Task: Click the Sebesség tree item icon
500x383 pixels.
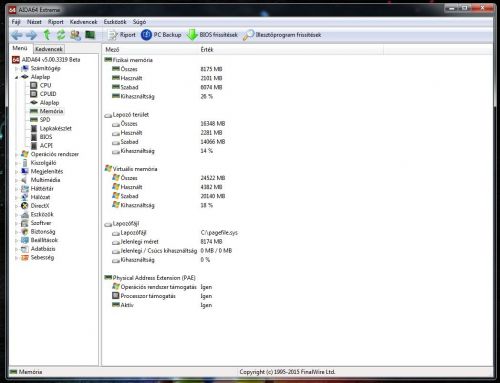Action: 25,258
